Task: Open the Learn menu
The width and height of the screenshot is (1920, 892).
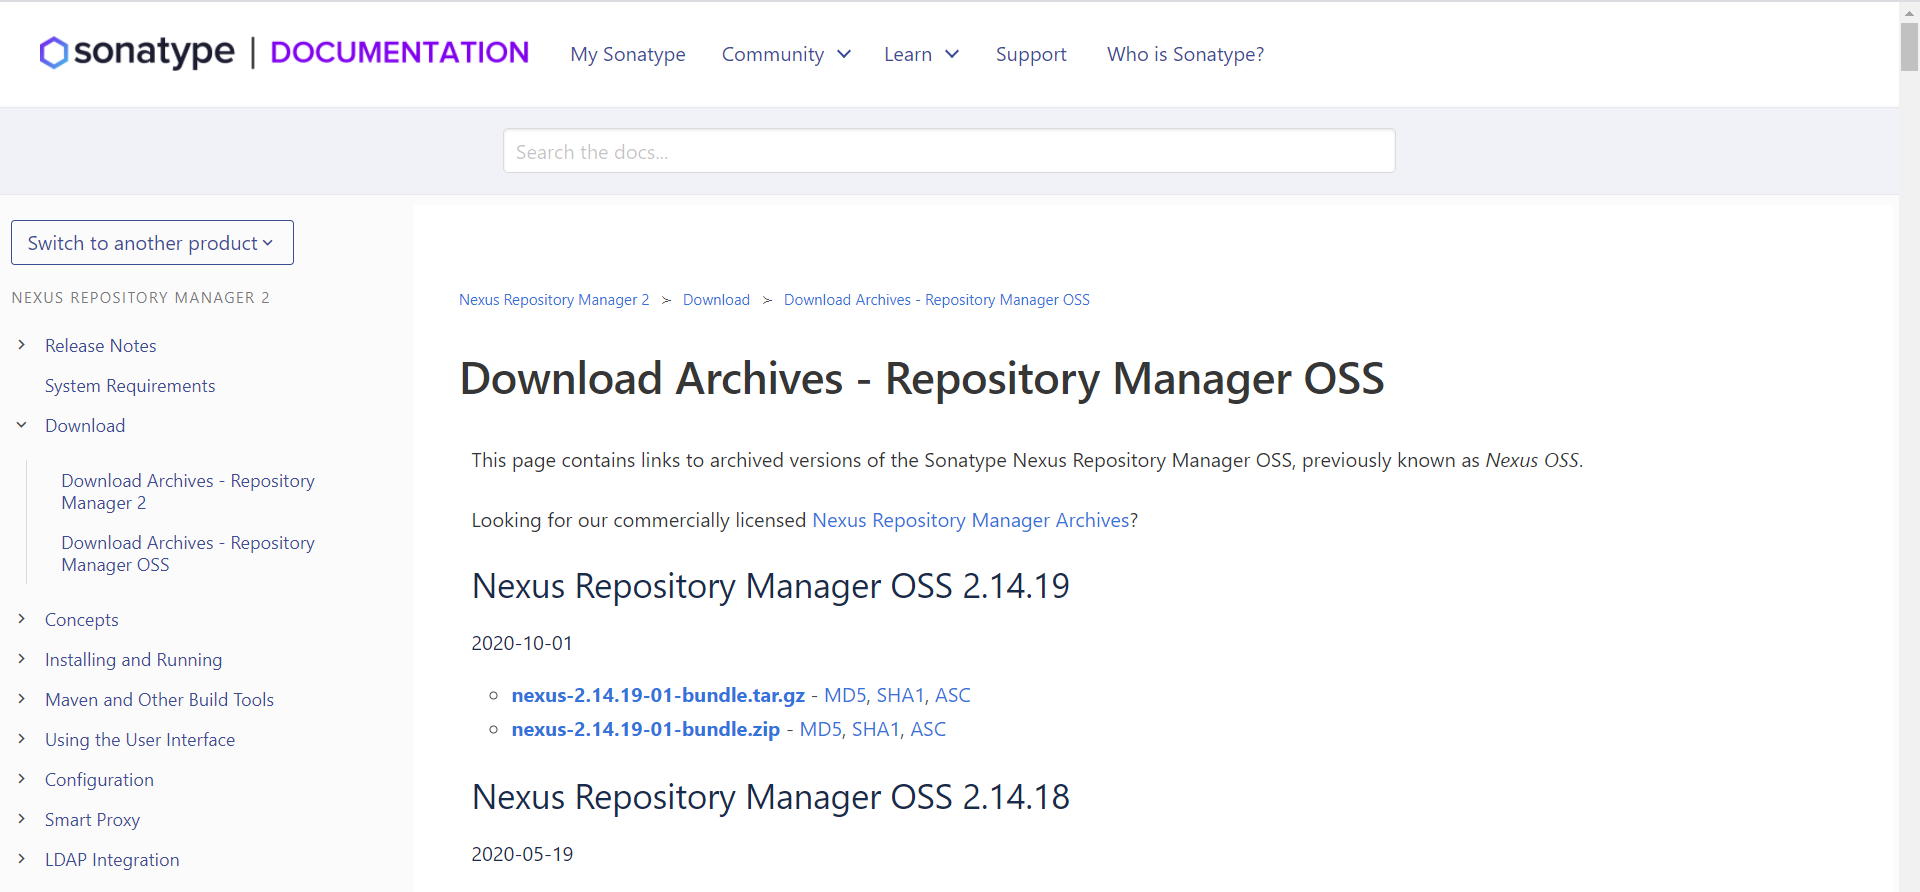Action: [x=908, y=54]
